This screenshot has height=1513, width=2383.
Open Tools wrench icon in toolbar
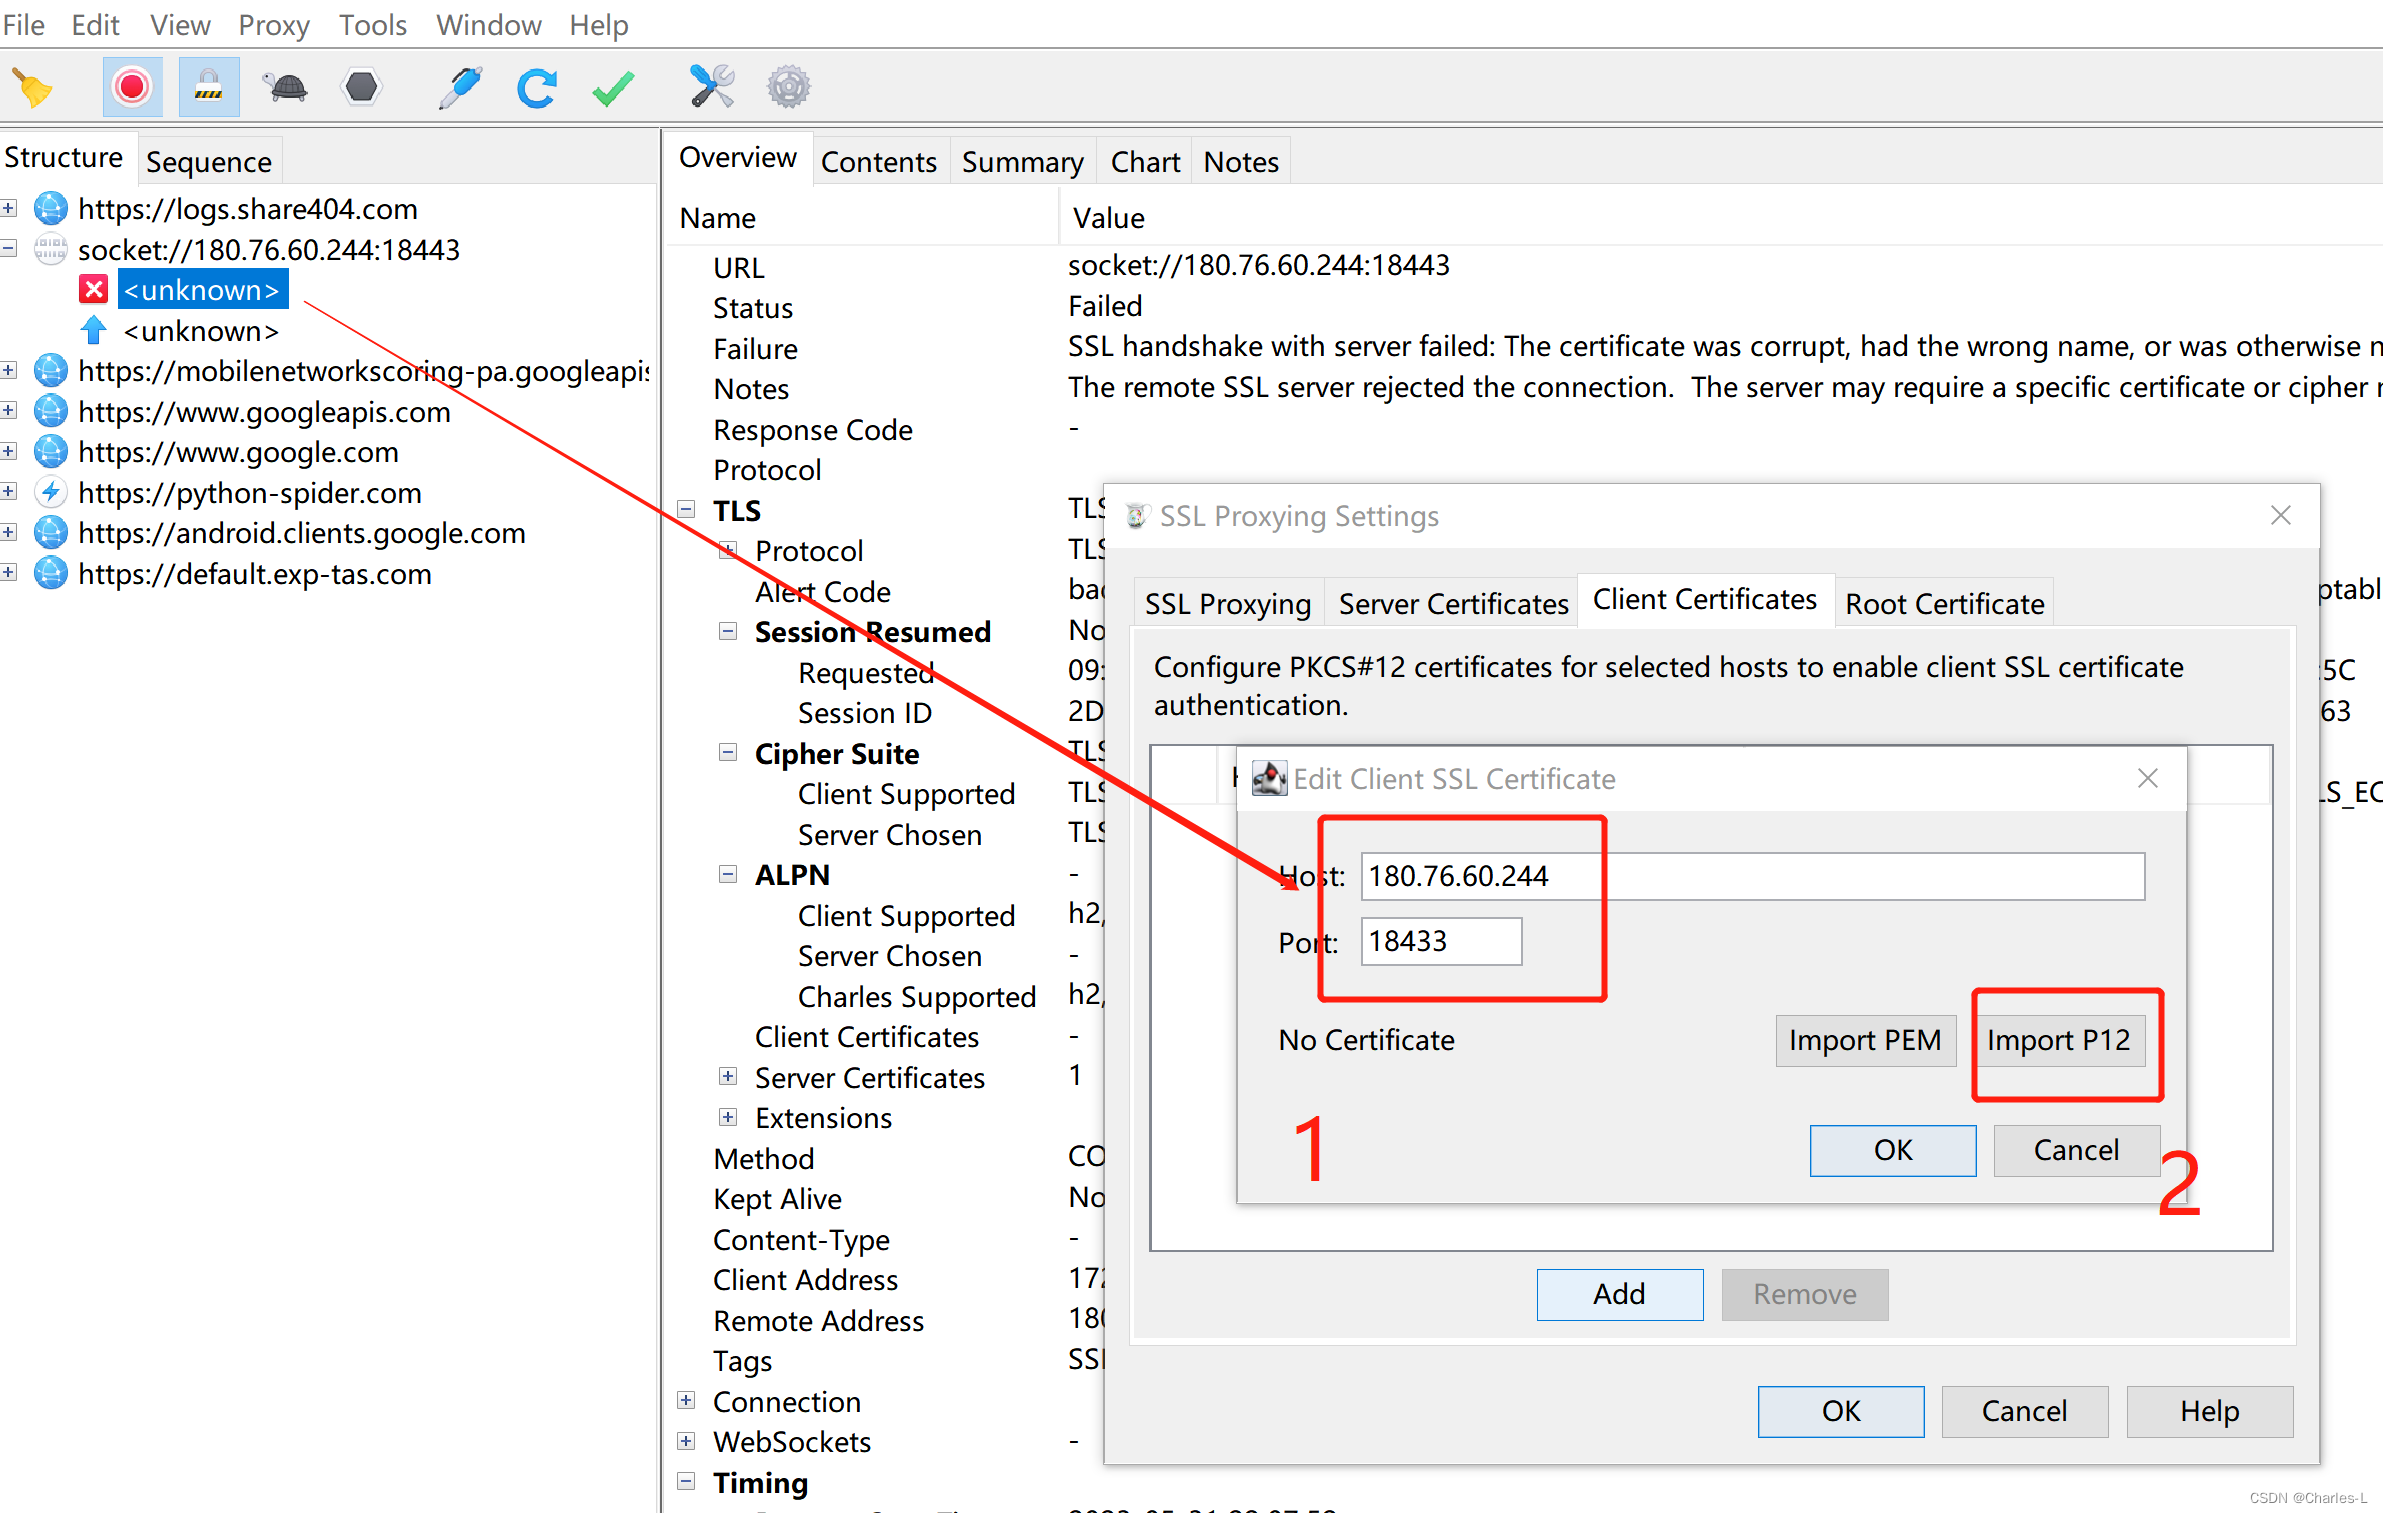tap(711, 87)
